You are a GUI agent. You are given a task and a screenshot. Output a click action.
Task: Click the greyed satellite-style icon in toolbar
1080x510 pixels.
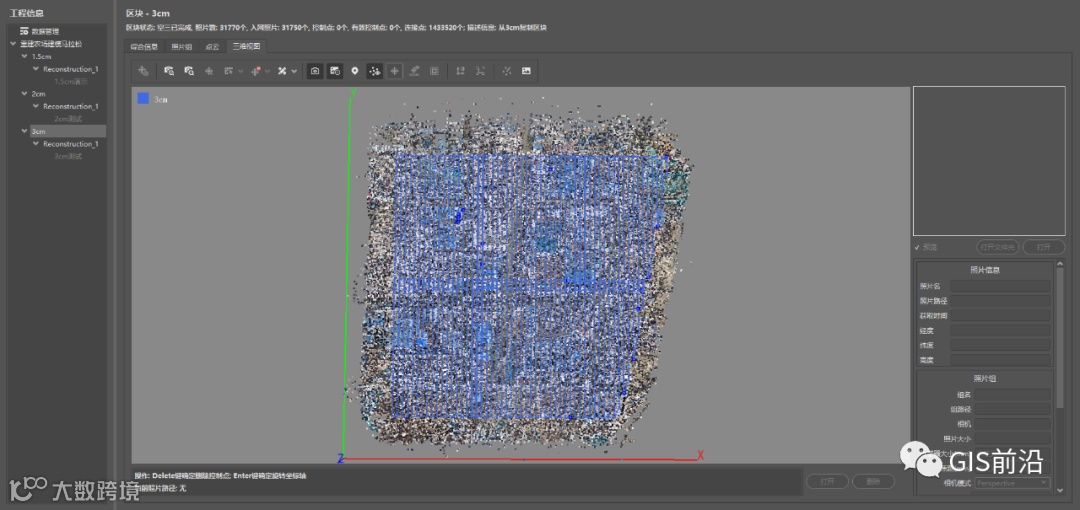pos(415,71)
